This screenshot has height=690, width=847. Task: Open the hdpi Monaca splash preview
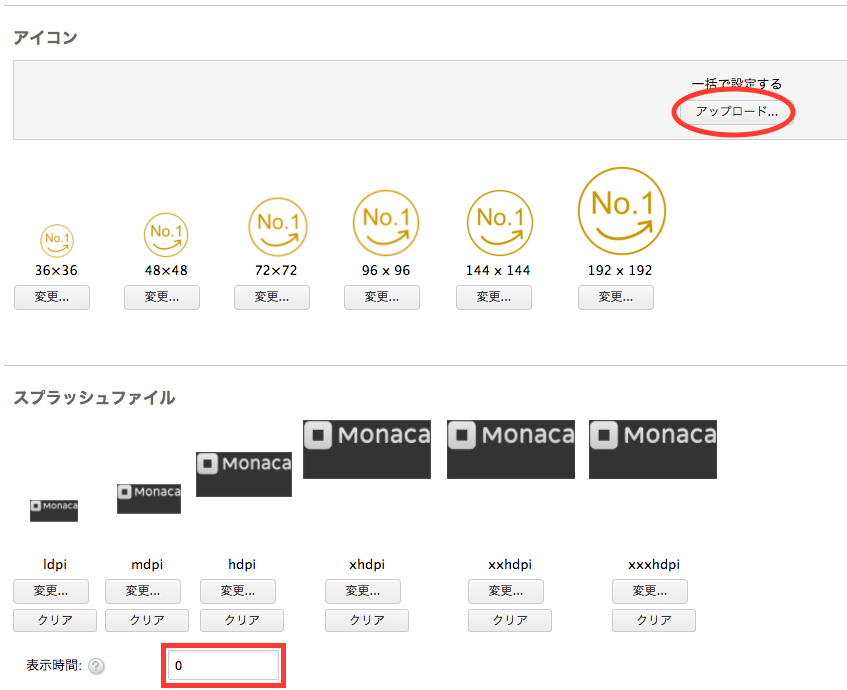(244, 474)
